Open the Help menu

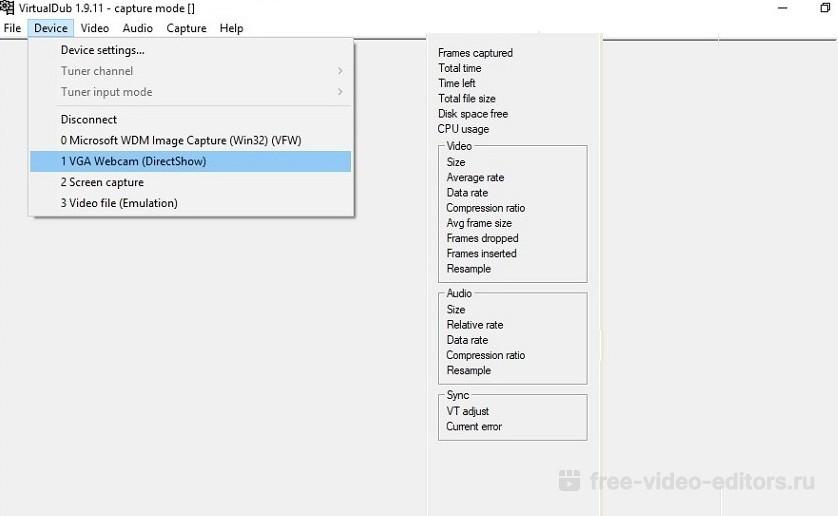click(x=231, y=28)
